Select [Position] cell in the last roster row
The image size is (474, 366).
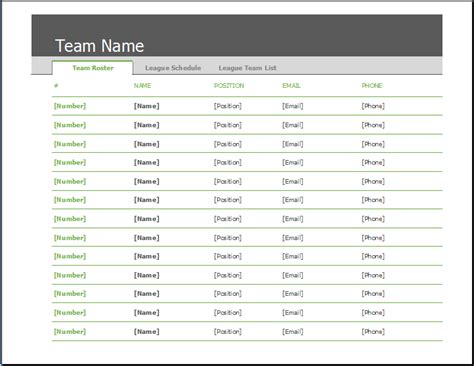[x=228, y=332]
